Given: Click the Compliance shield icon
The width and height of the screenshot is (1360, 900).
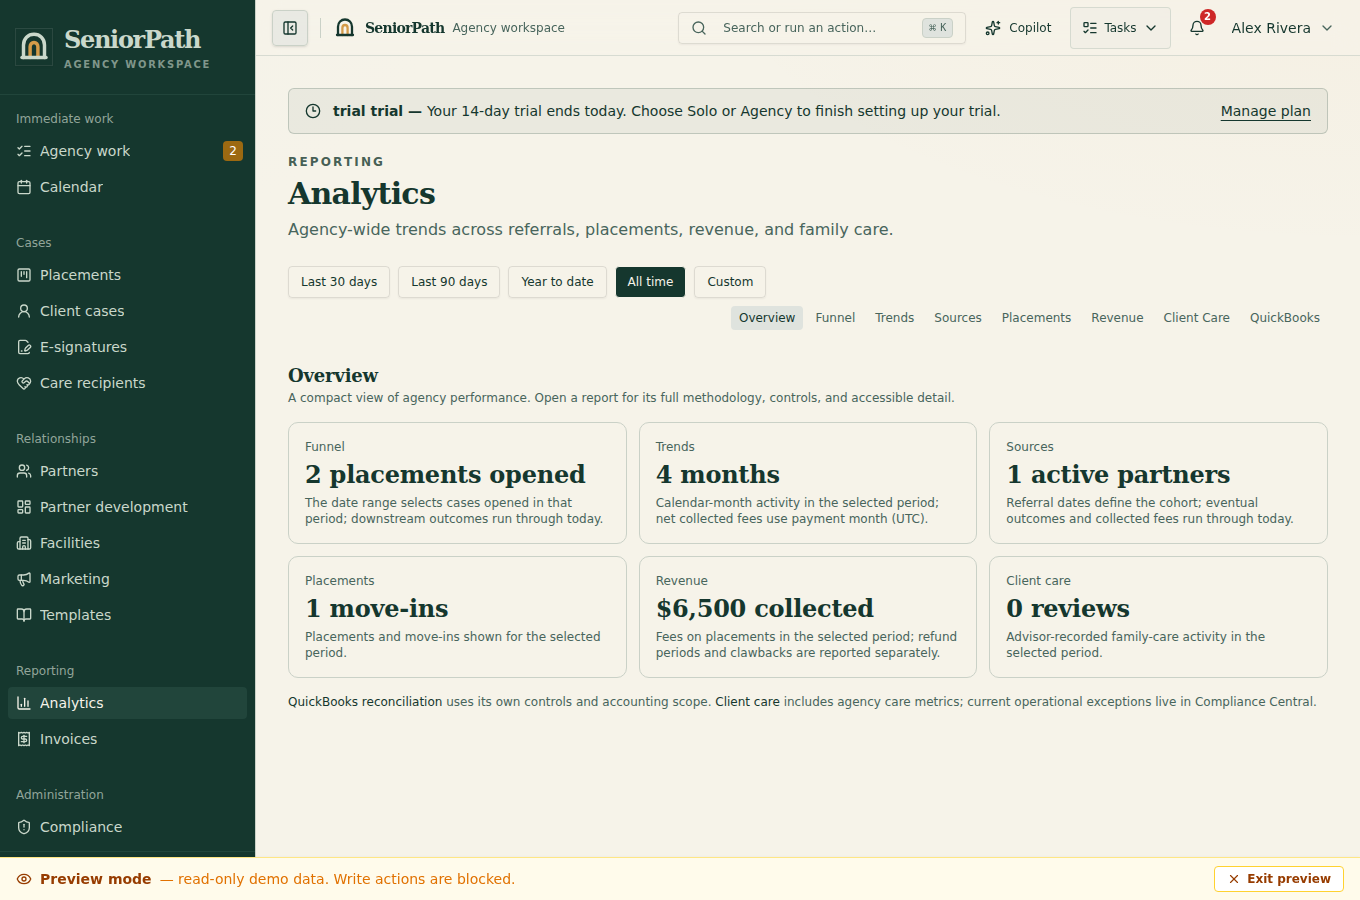Looking at the screenshot, I should 24,827.
